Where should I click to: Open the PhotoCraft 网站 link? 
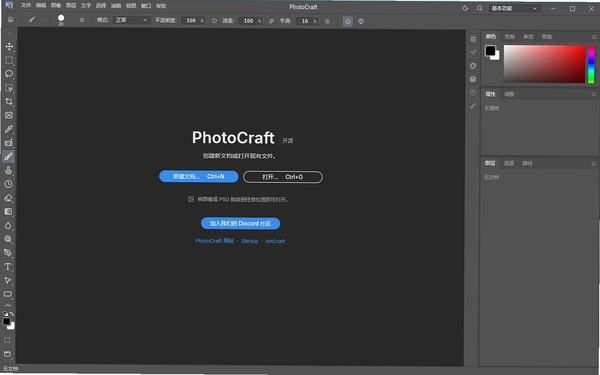pos(214,241)
